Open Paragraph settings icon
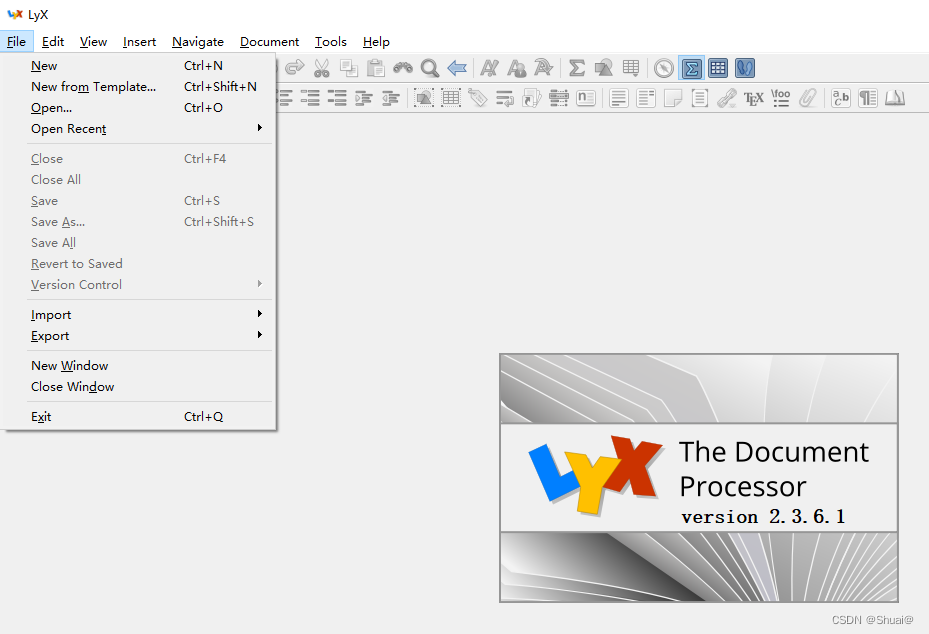929x634 pixels. pyautogui.click(x=868, y=98)
